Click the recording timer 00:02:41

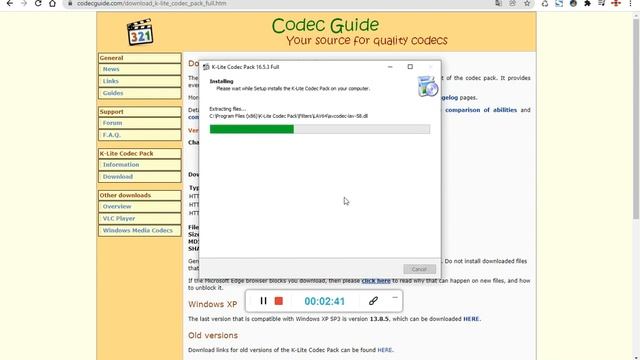(324, 301)
